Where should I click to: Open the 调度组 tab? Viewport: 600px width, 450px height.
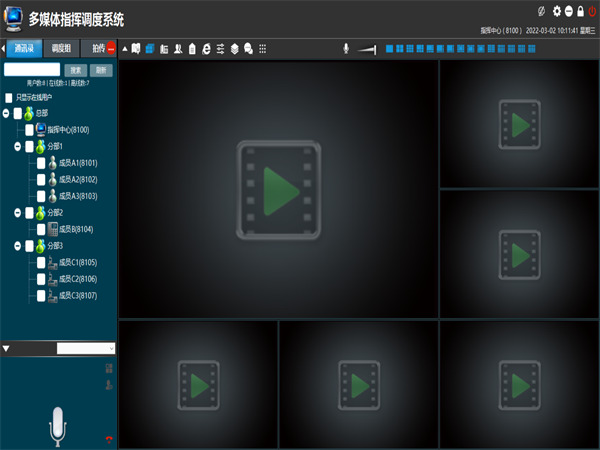tap(63, 48)
